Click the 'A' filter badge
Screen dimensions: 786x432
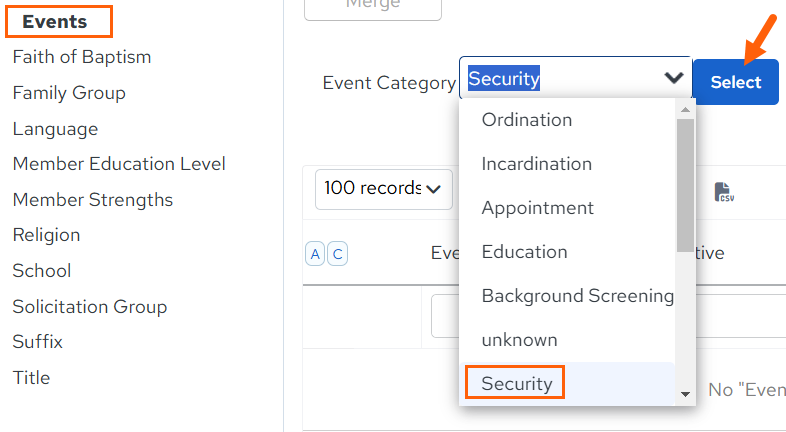[315, 254]
